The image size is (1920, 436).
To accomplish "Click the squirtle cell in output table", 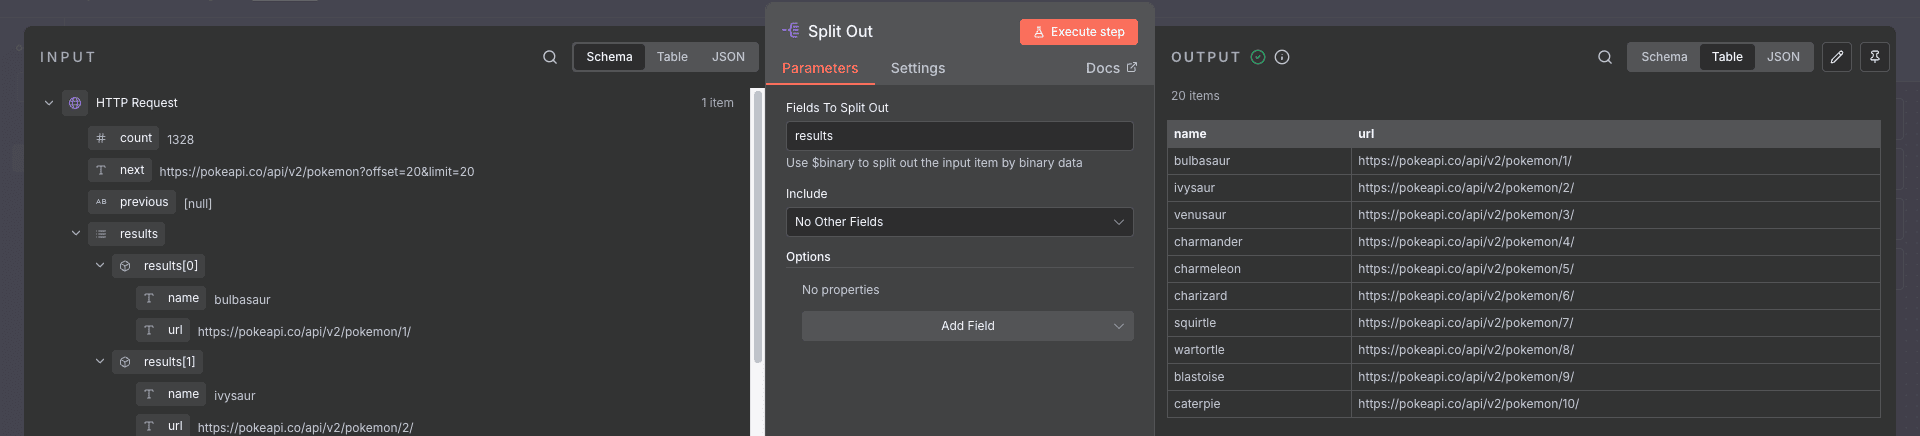I will tap(1259, 323).
